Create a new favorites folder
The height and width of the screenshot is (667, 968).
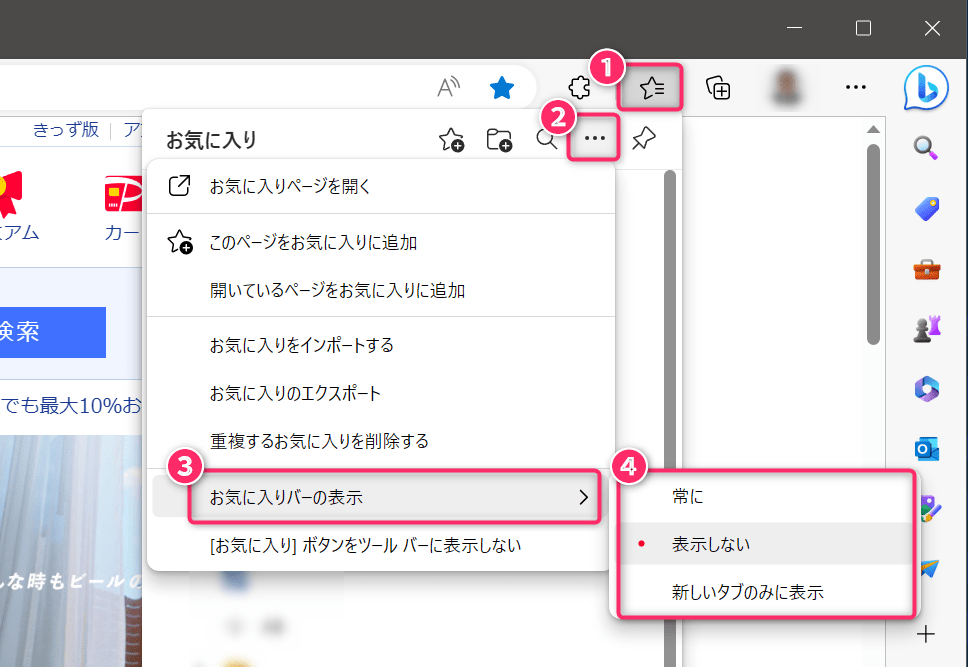coord(499,140)
